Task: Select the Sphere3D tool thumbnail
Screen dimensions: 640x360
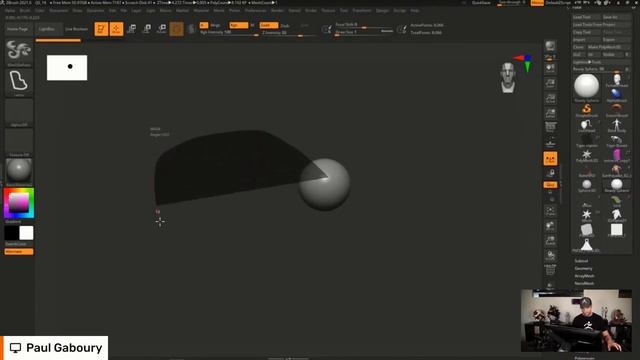Action: (587, 185)
